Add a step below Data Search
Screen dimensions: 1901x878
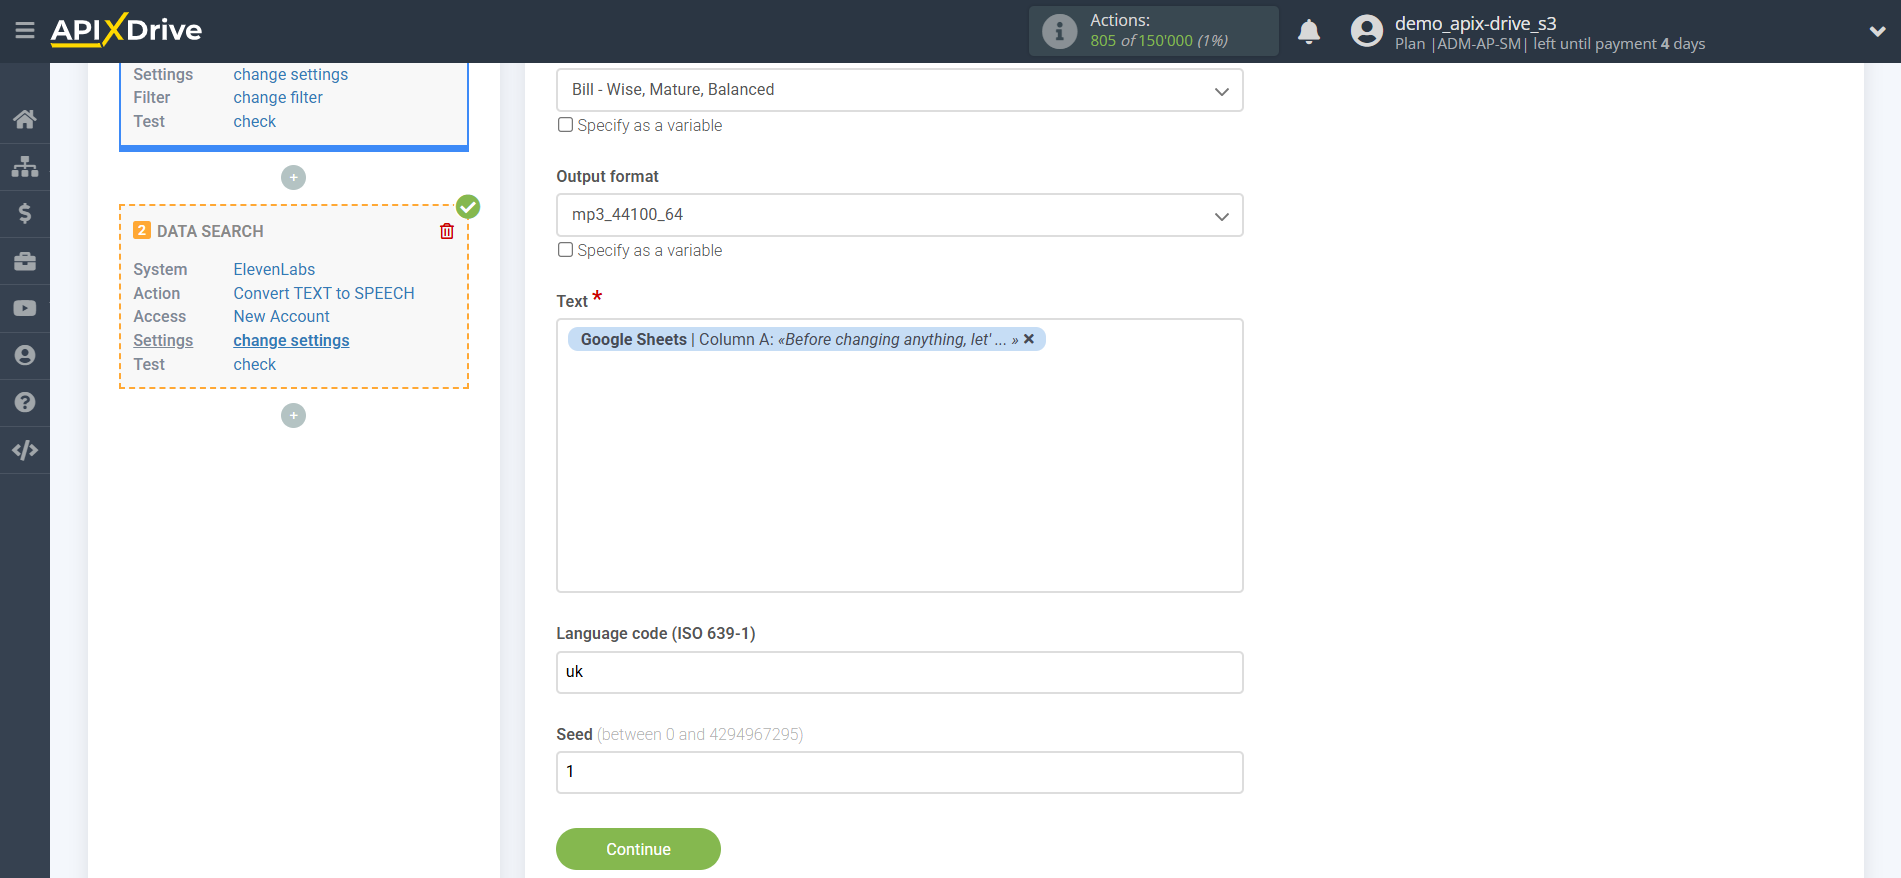[x=293, y=415]
